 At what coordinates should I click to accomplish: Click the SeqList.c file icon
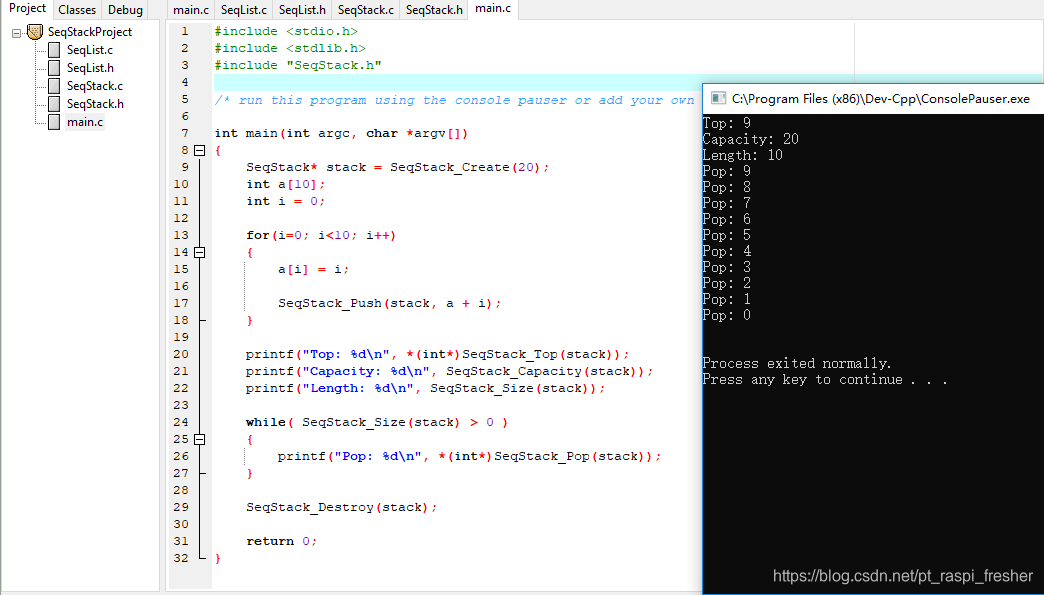tap(54, 50)
